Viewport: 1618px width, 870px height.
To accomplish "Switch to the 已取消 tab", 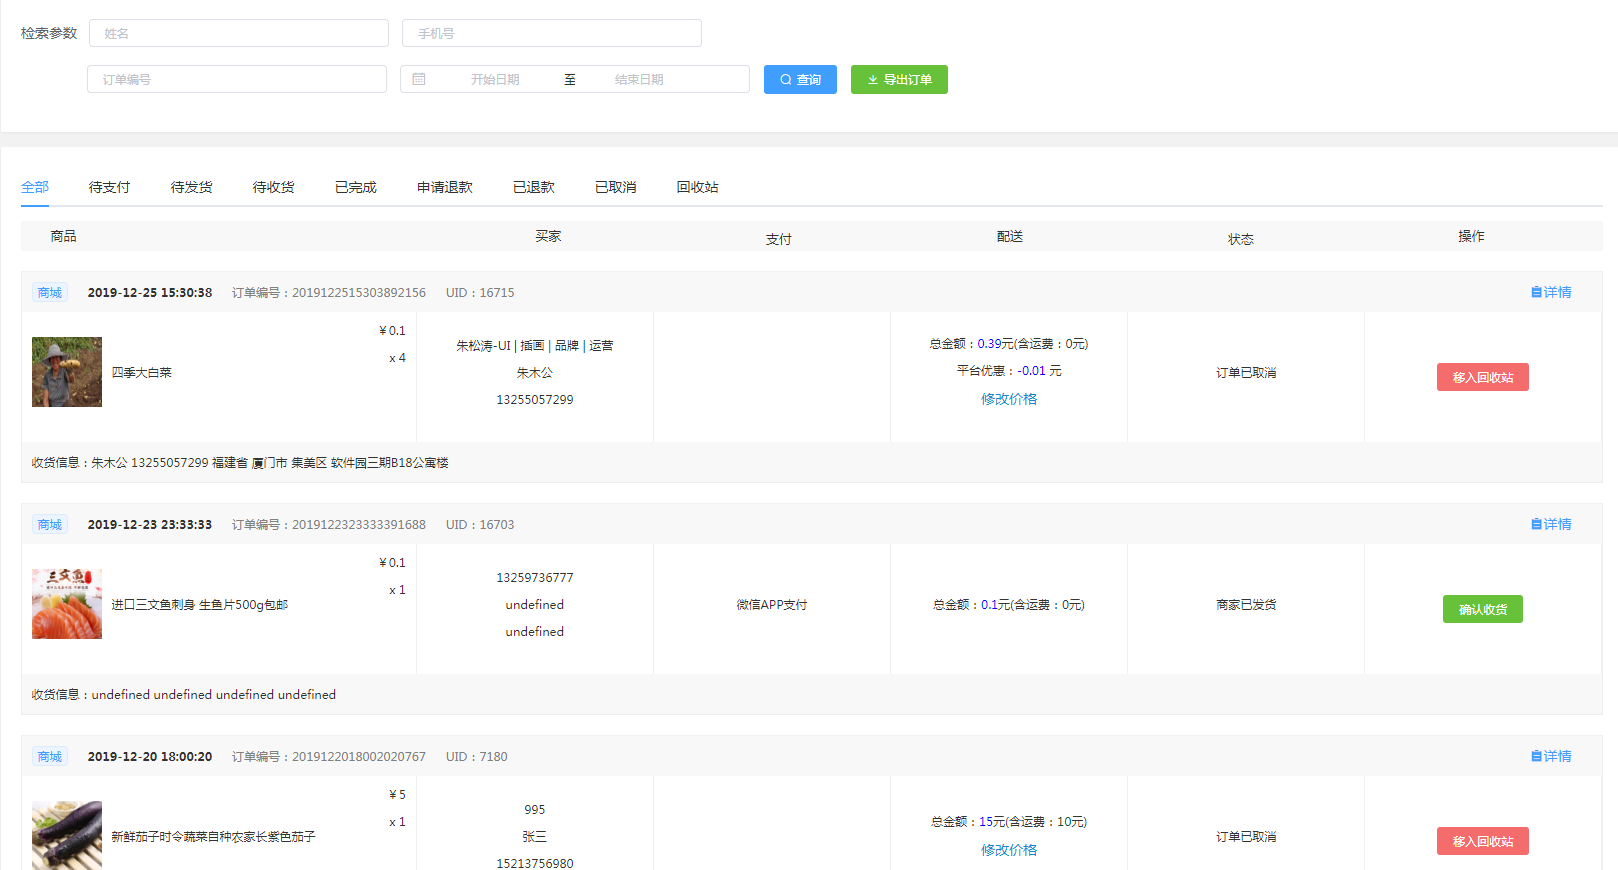I will [x=615, y=187].
